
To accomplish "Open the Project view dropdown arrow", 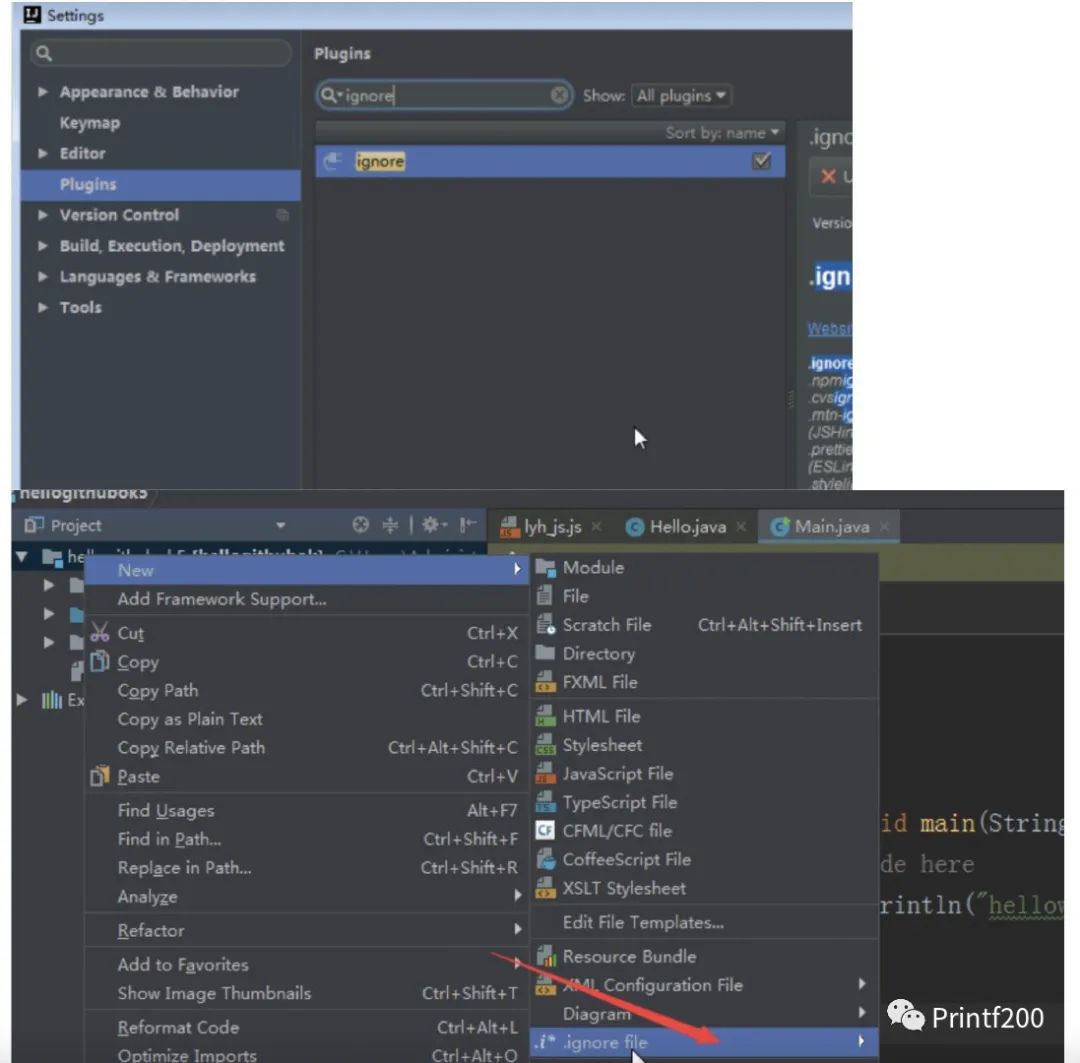I will click(x=280, y=526).
